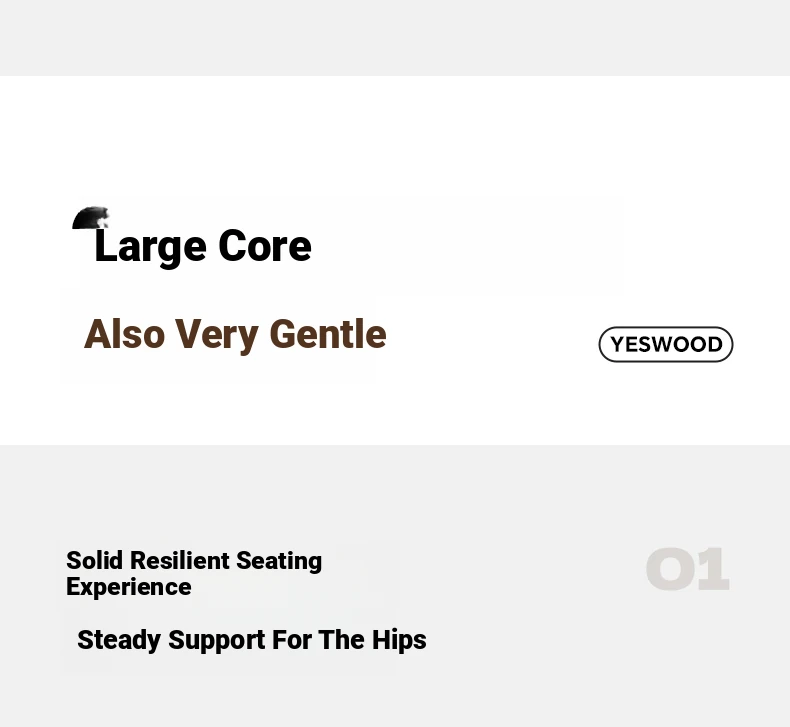
Task: Click the word Large in the heading
Action: (x=150, y=246)
